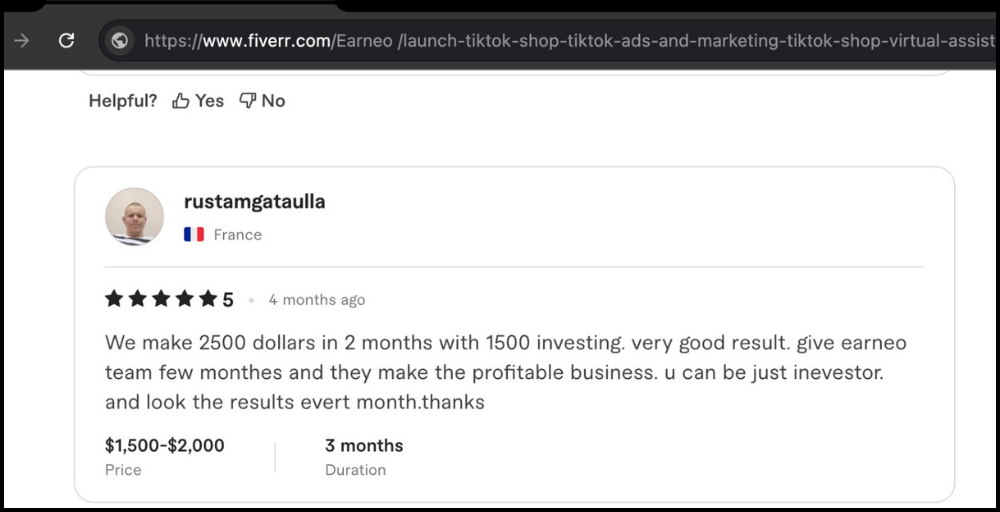Open rustamgataulla's profile name
This screenshot has height=512, width=1000.
pyautogui.click(x=254, y=202)
